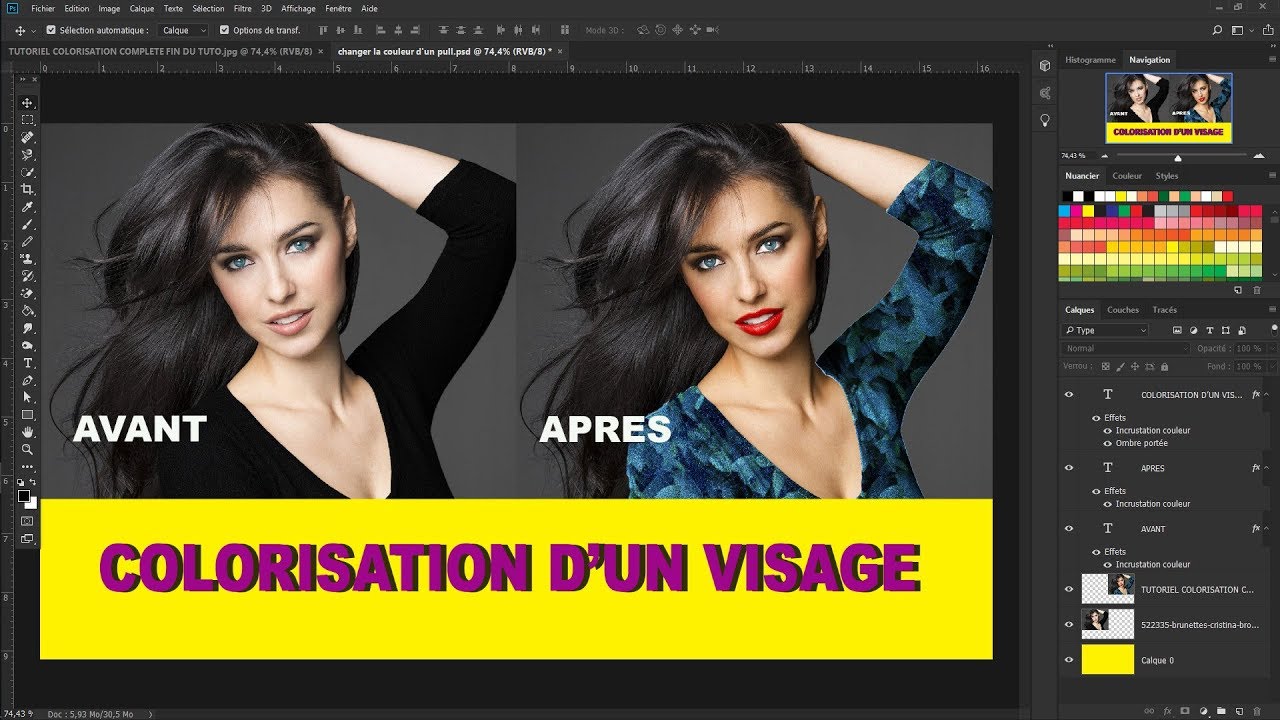Create a new layer
The height and width of the screenshot is (720, 1280).
(1239, 711)
